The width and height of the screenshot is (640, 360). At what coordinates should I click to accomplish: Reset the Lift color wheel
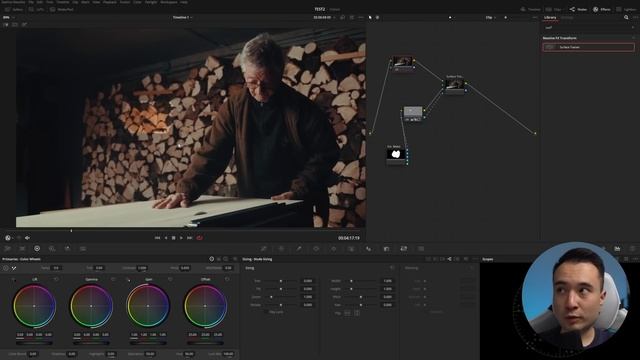click(x=56, y=279)
